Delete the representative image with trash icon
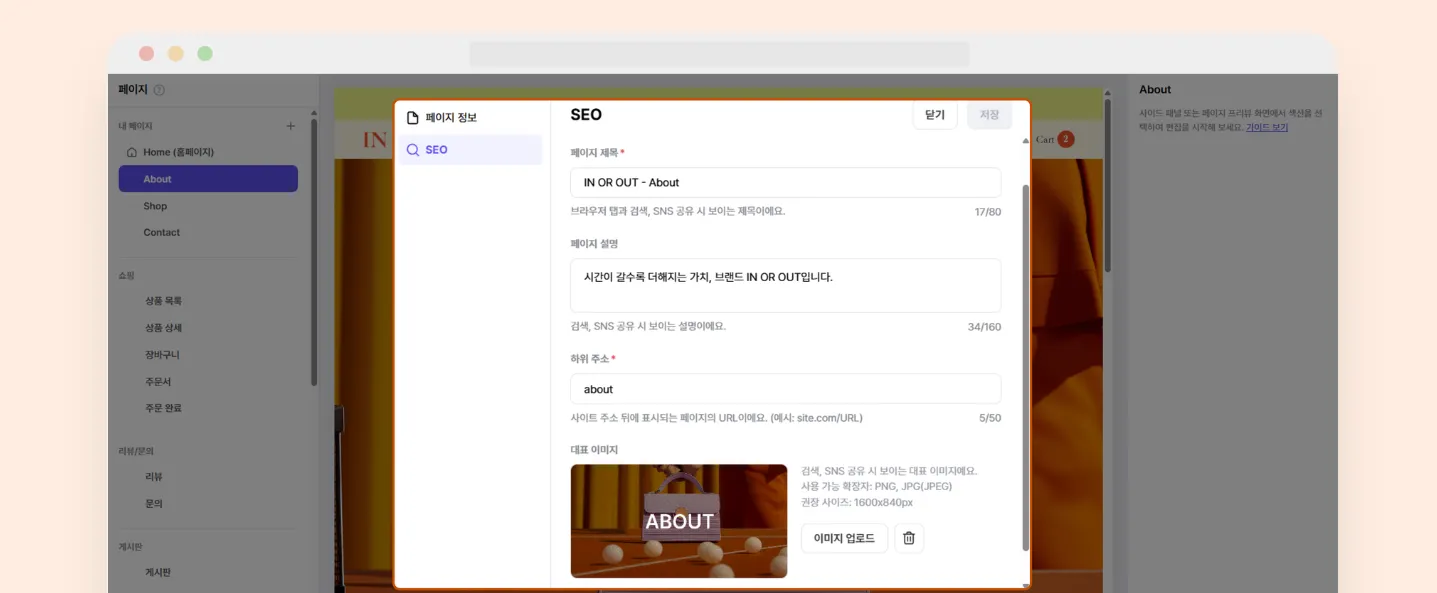 [909, 538]
